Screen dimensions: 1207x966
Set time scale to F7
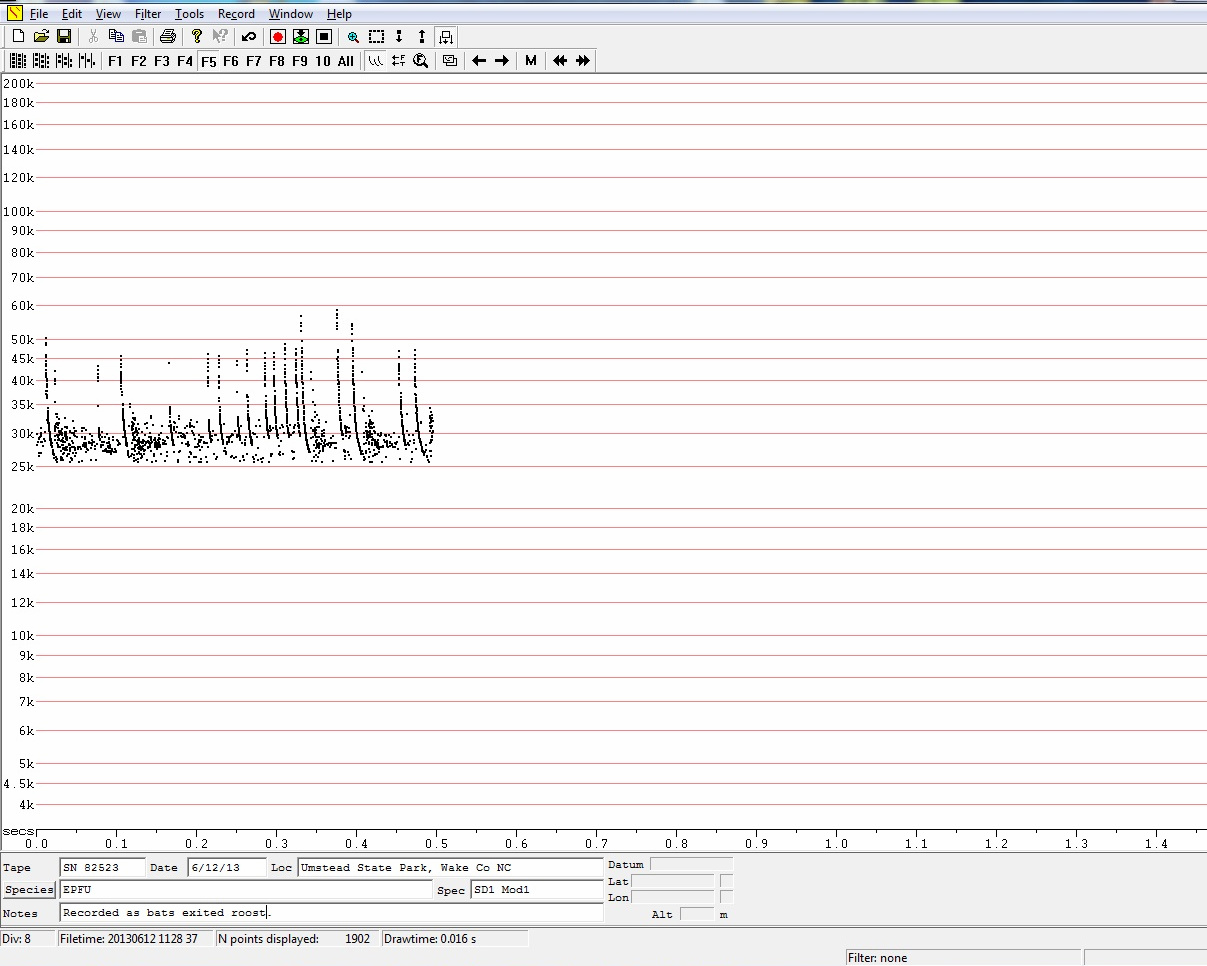coord(254,61)
